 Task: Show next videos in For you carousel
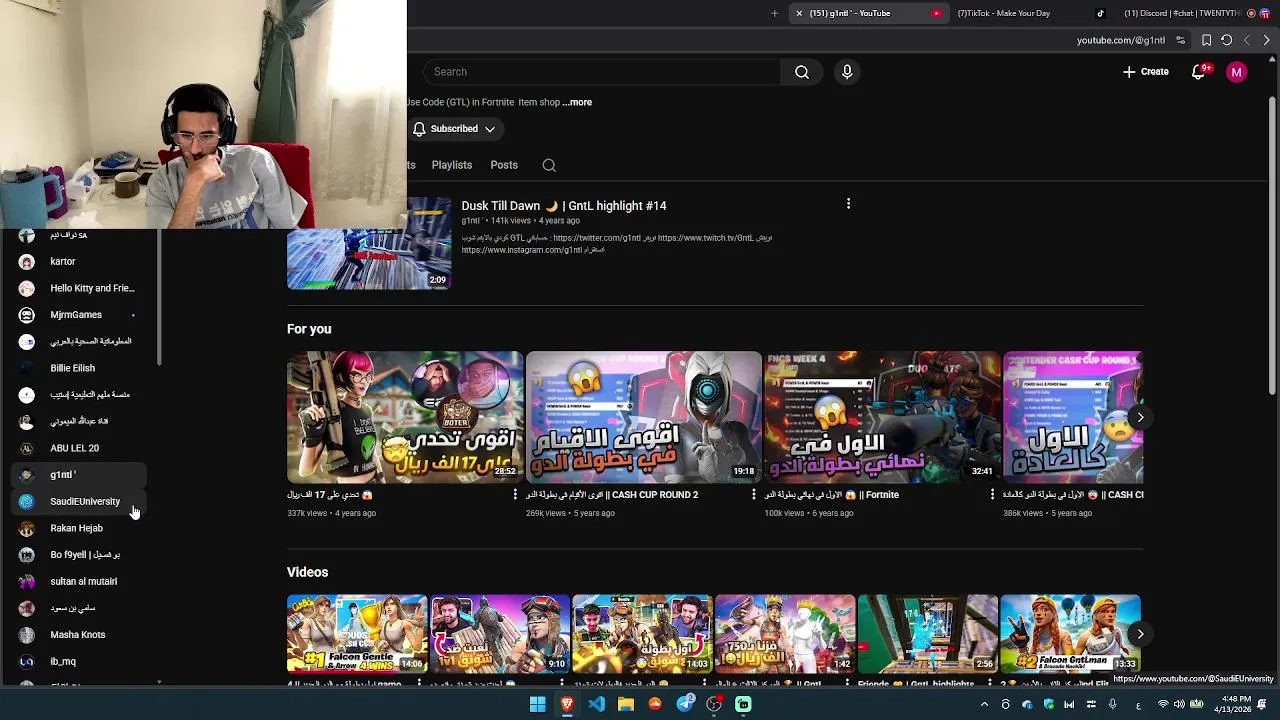pos(1140,417)
